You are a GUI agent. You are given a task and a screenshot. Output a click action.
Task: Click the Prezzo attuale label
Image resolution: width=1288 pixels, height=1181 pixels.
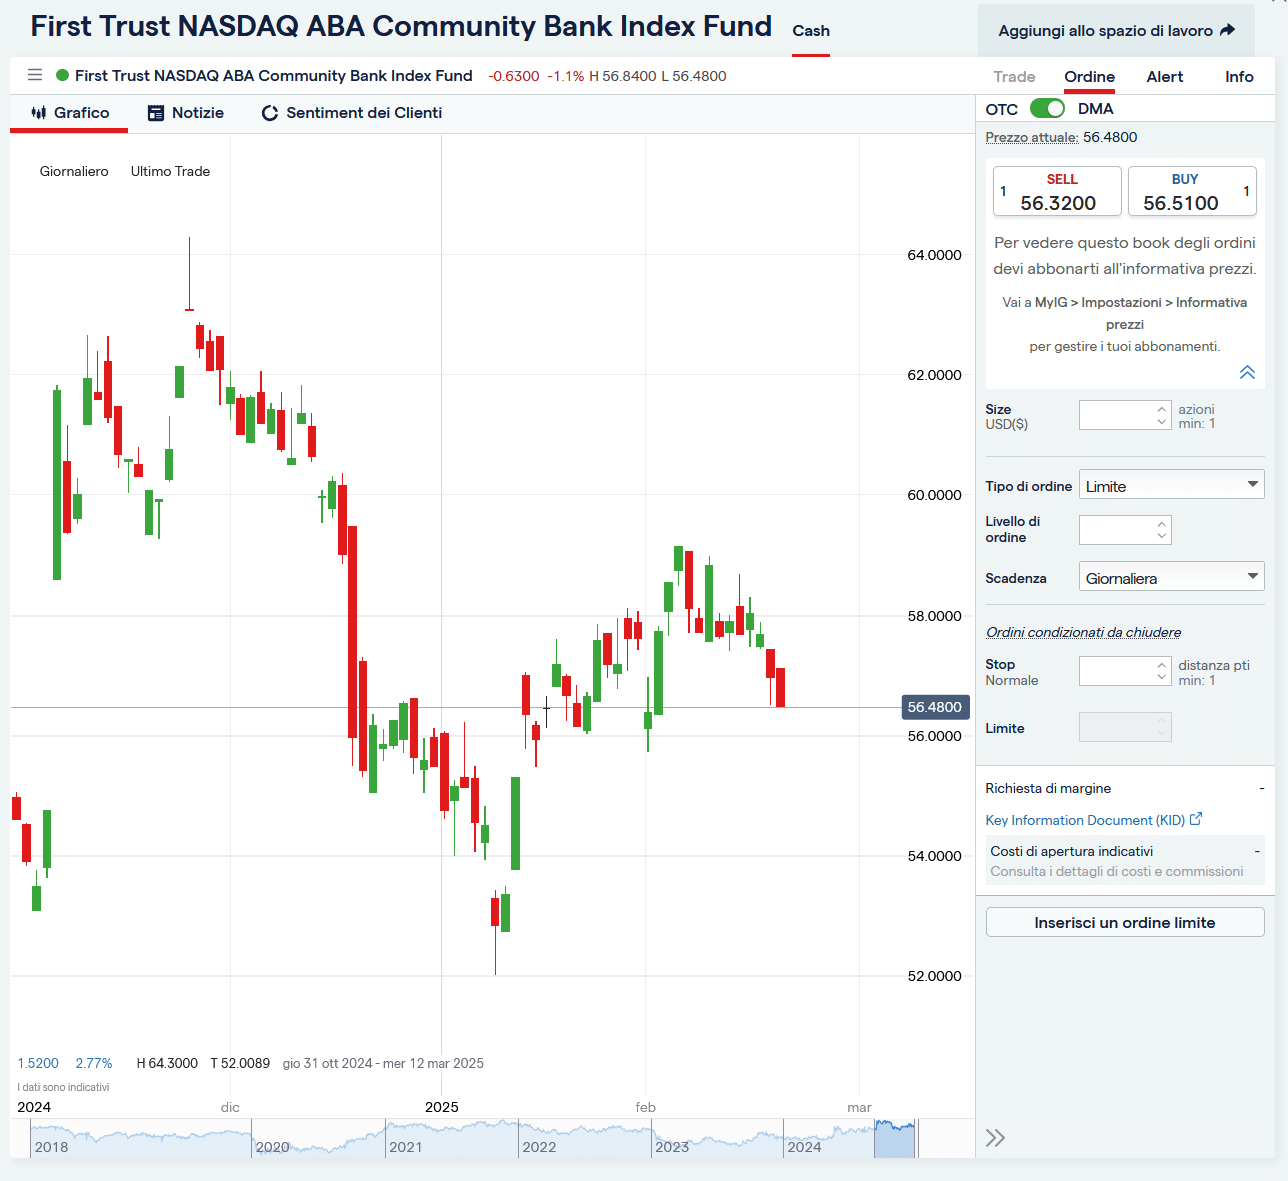(1032, 137)
